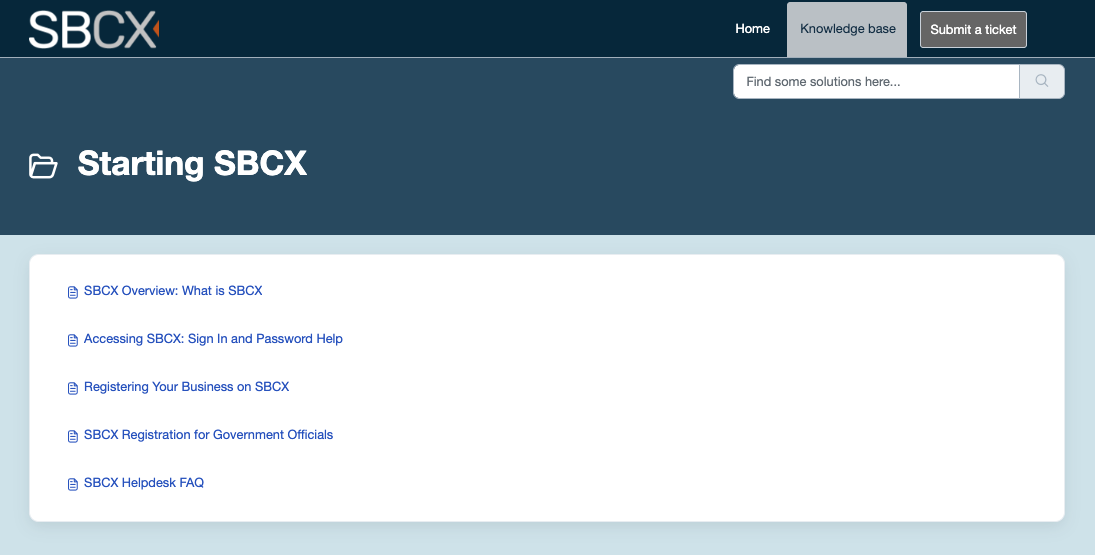Screen dimensions: 1095x555
Task: Click the search magnifier button
Action: coord(1041,82)
